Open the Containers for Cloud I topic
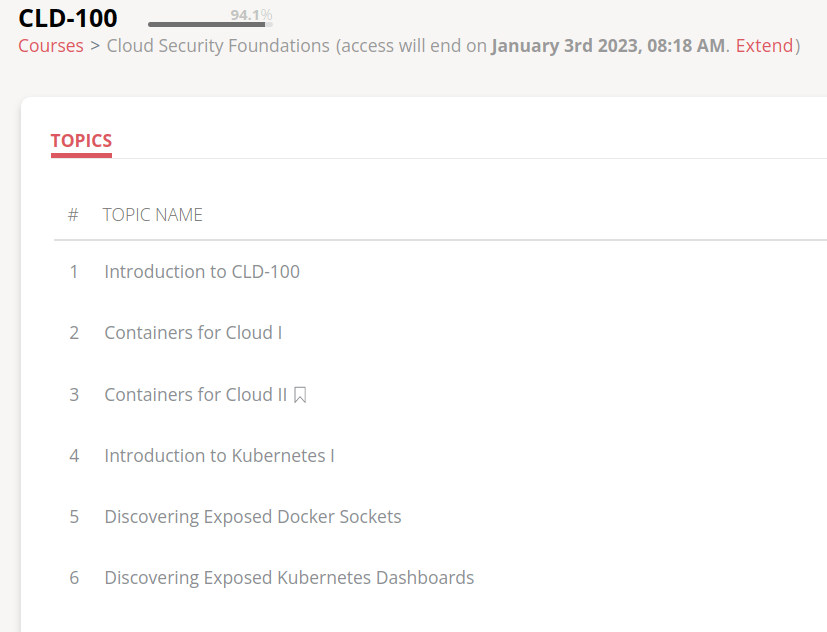This screenshot has width=827, height=632. [193, 333]
